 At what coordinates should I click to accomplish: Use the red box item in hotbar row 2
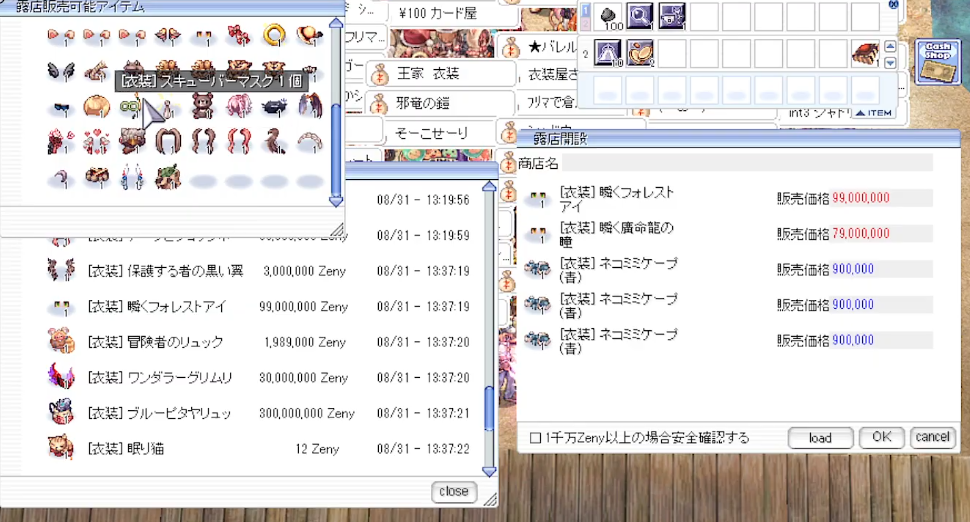click(x=865, y=54)
